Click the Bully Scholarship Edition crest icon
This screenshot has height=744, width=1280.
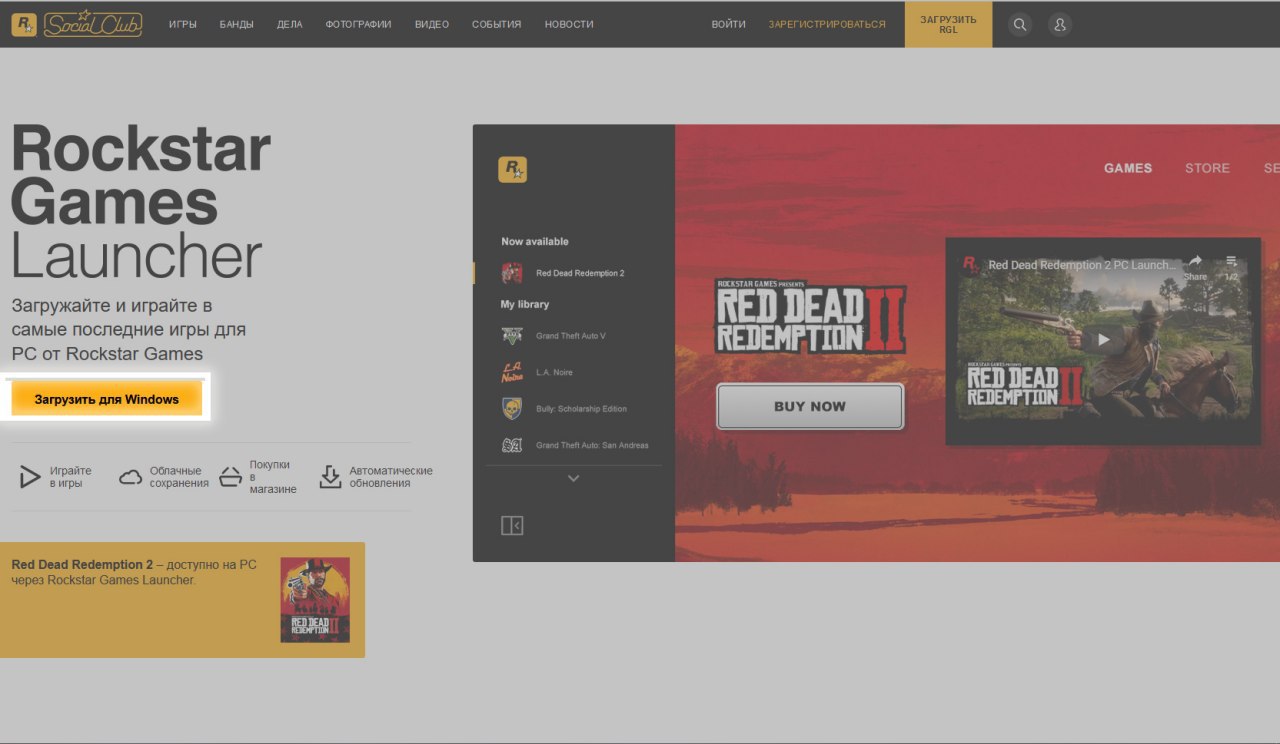pyautogui.click(x=512, y=408)
